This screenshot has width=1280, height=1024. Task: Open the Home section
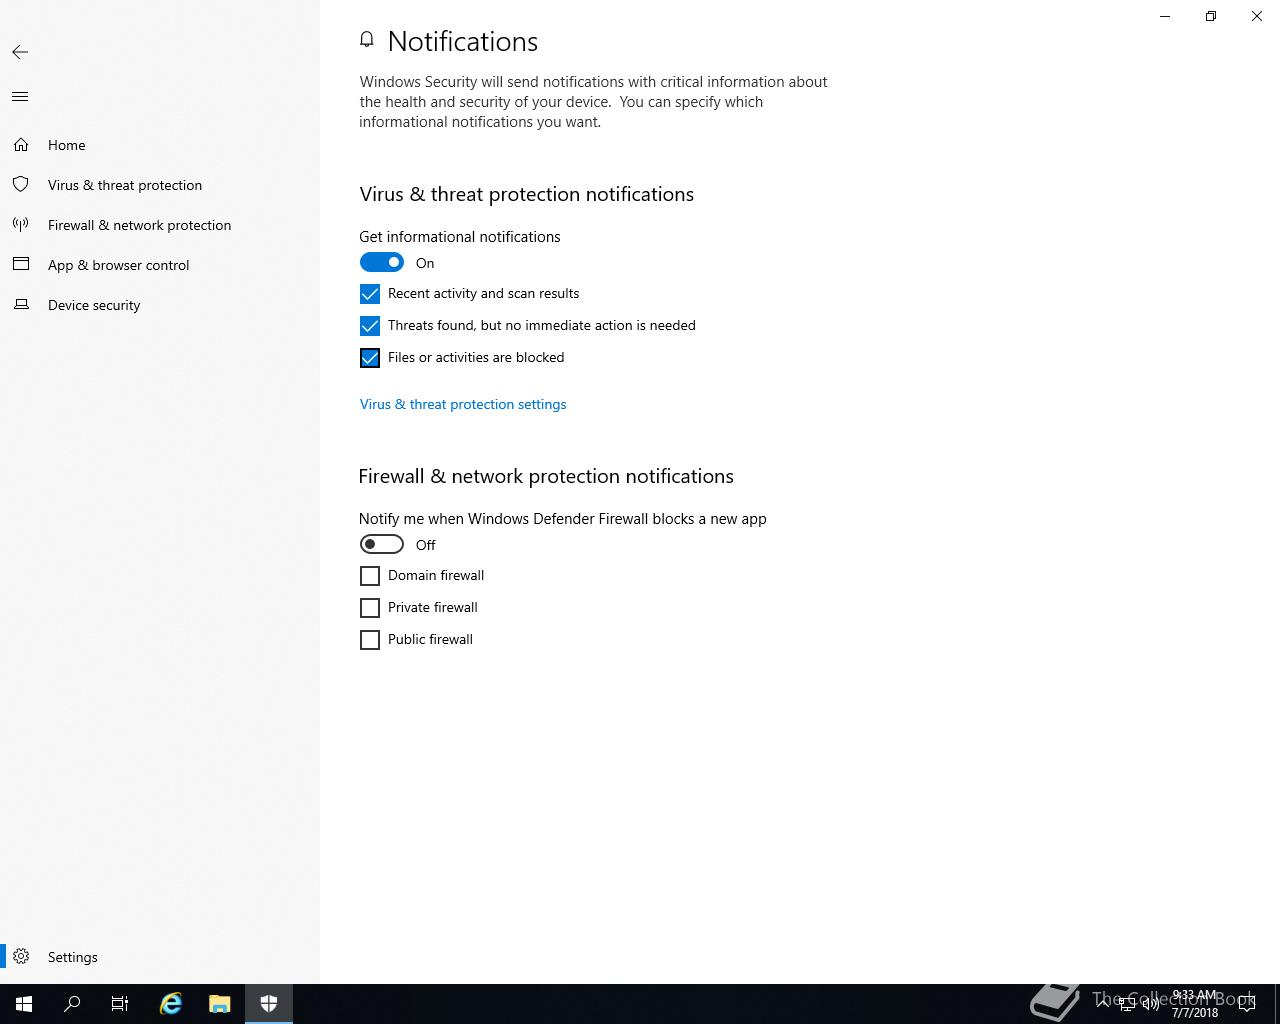[x=160, y=145]
